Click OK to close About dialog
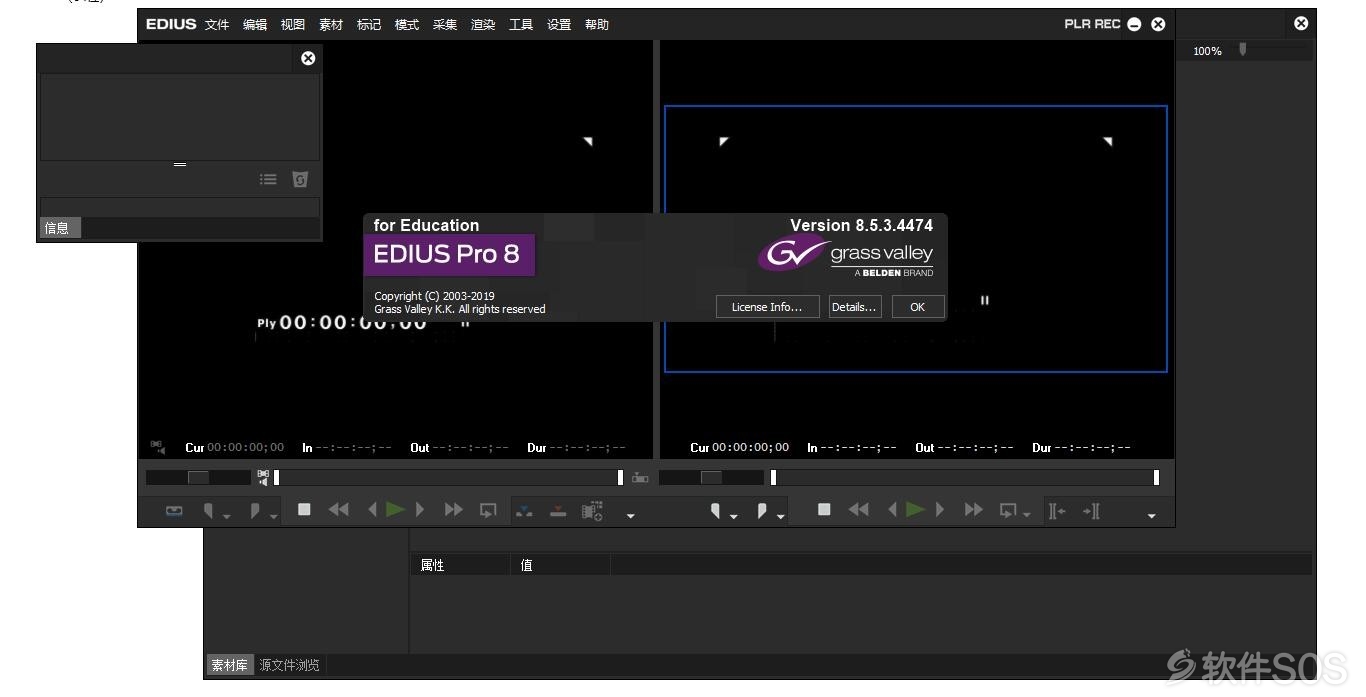 click(x=917, y=307)
